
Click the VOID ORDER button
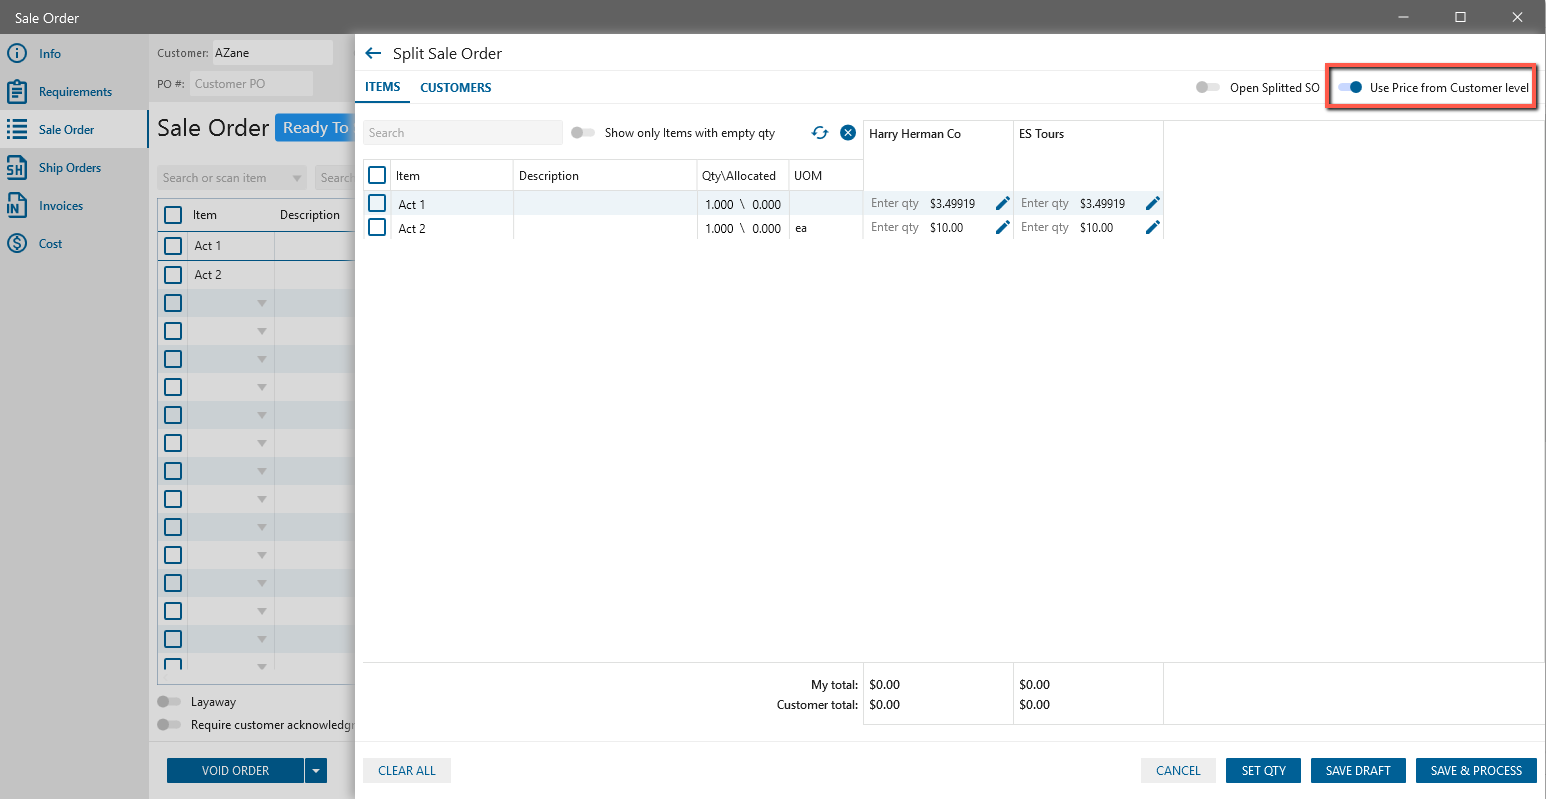(235, 770)
